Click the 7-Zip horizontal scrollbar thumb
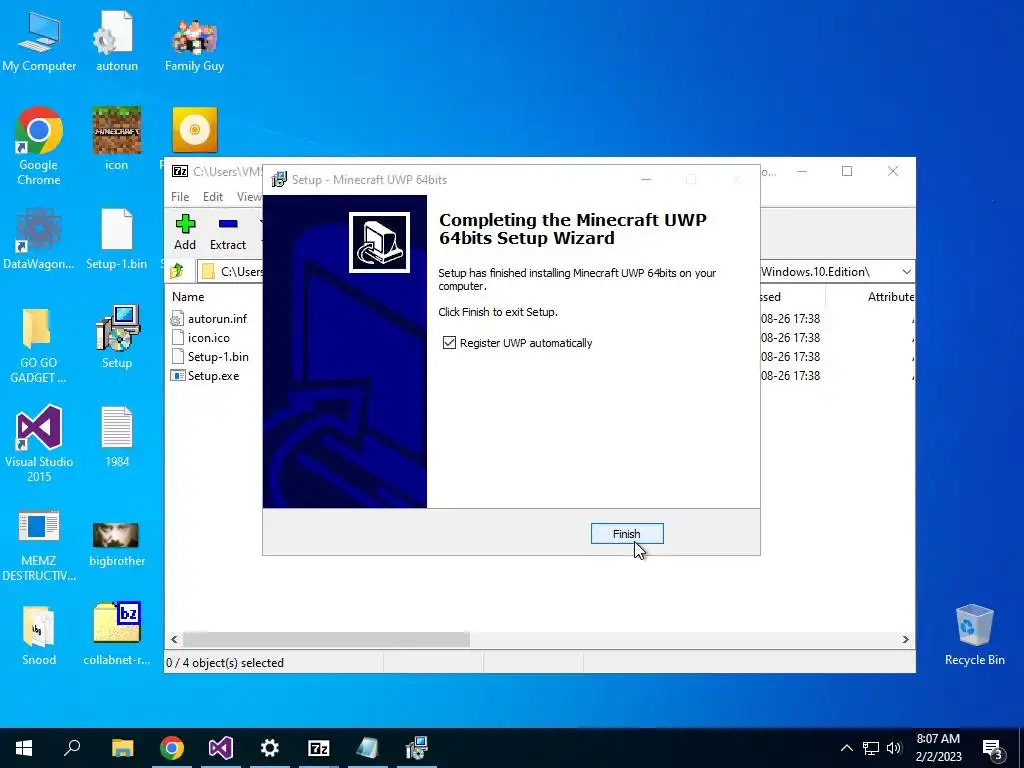 coord(326,639)
